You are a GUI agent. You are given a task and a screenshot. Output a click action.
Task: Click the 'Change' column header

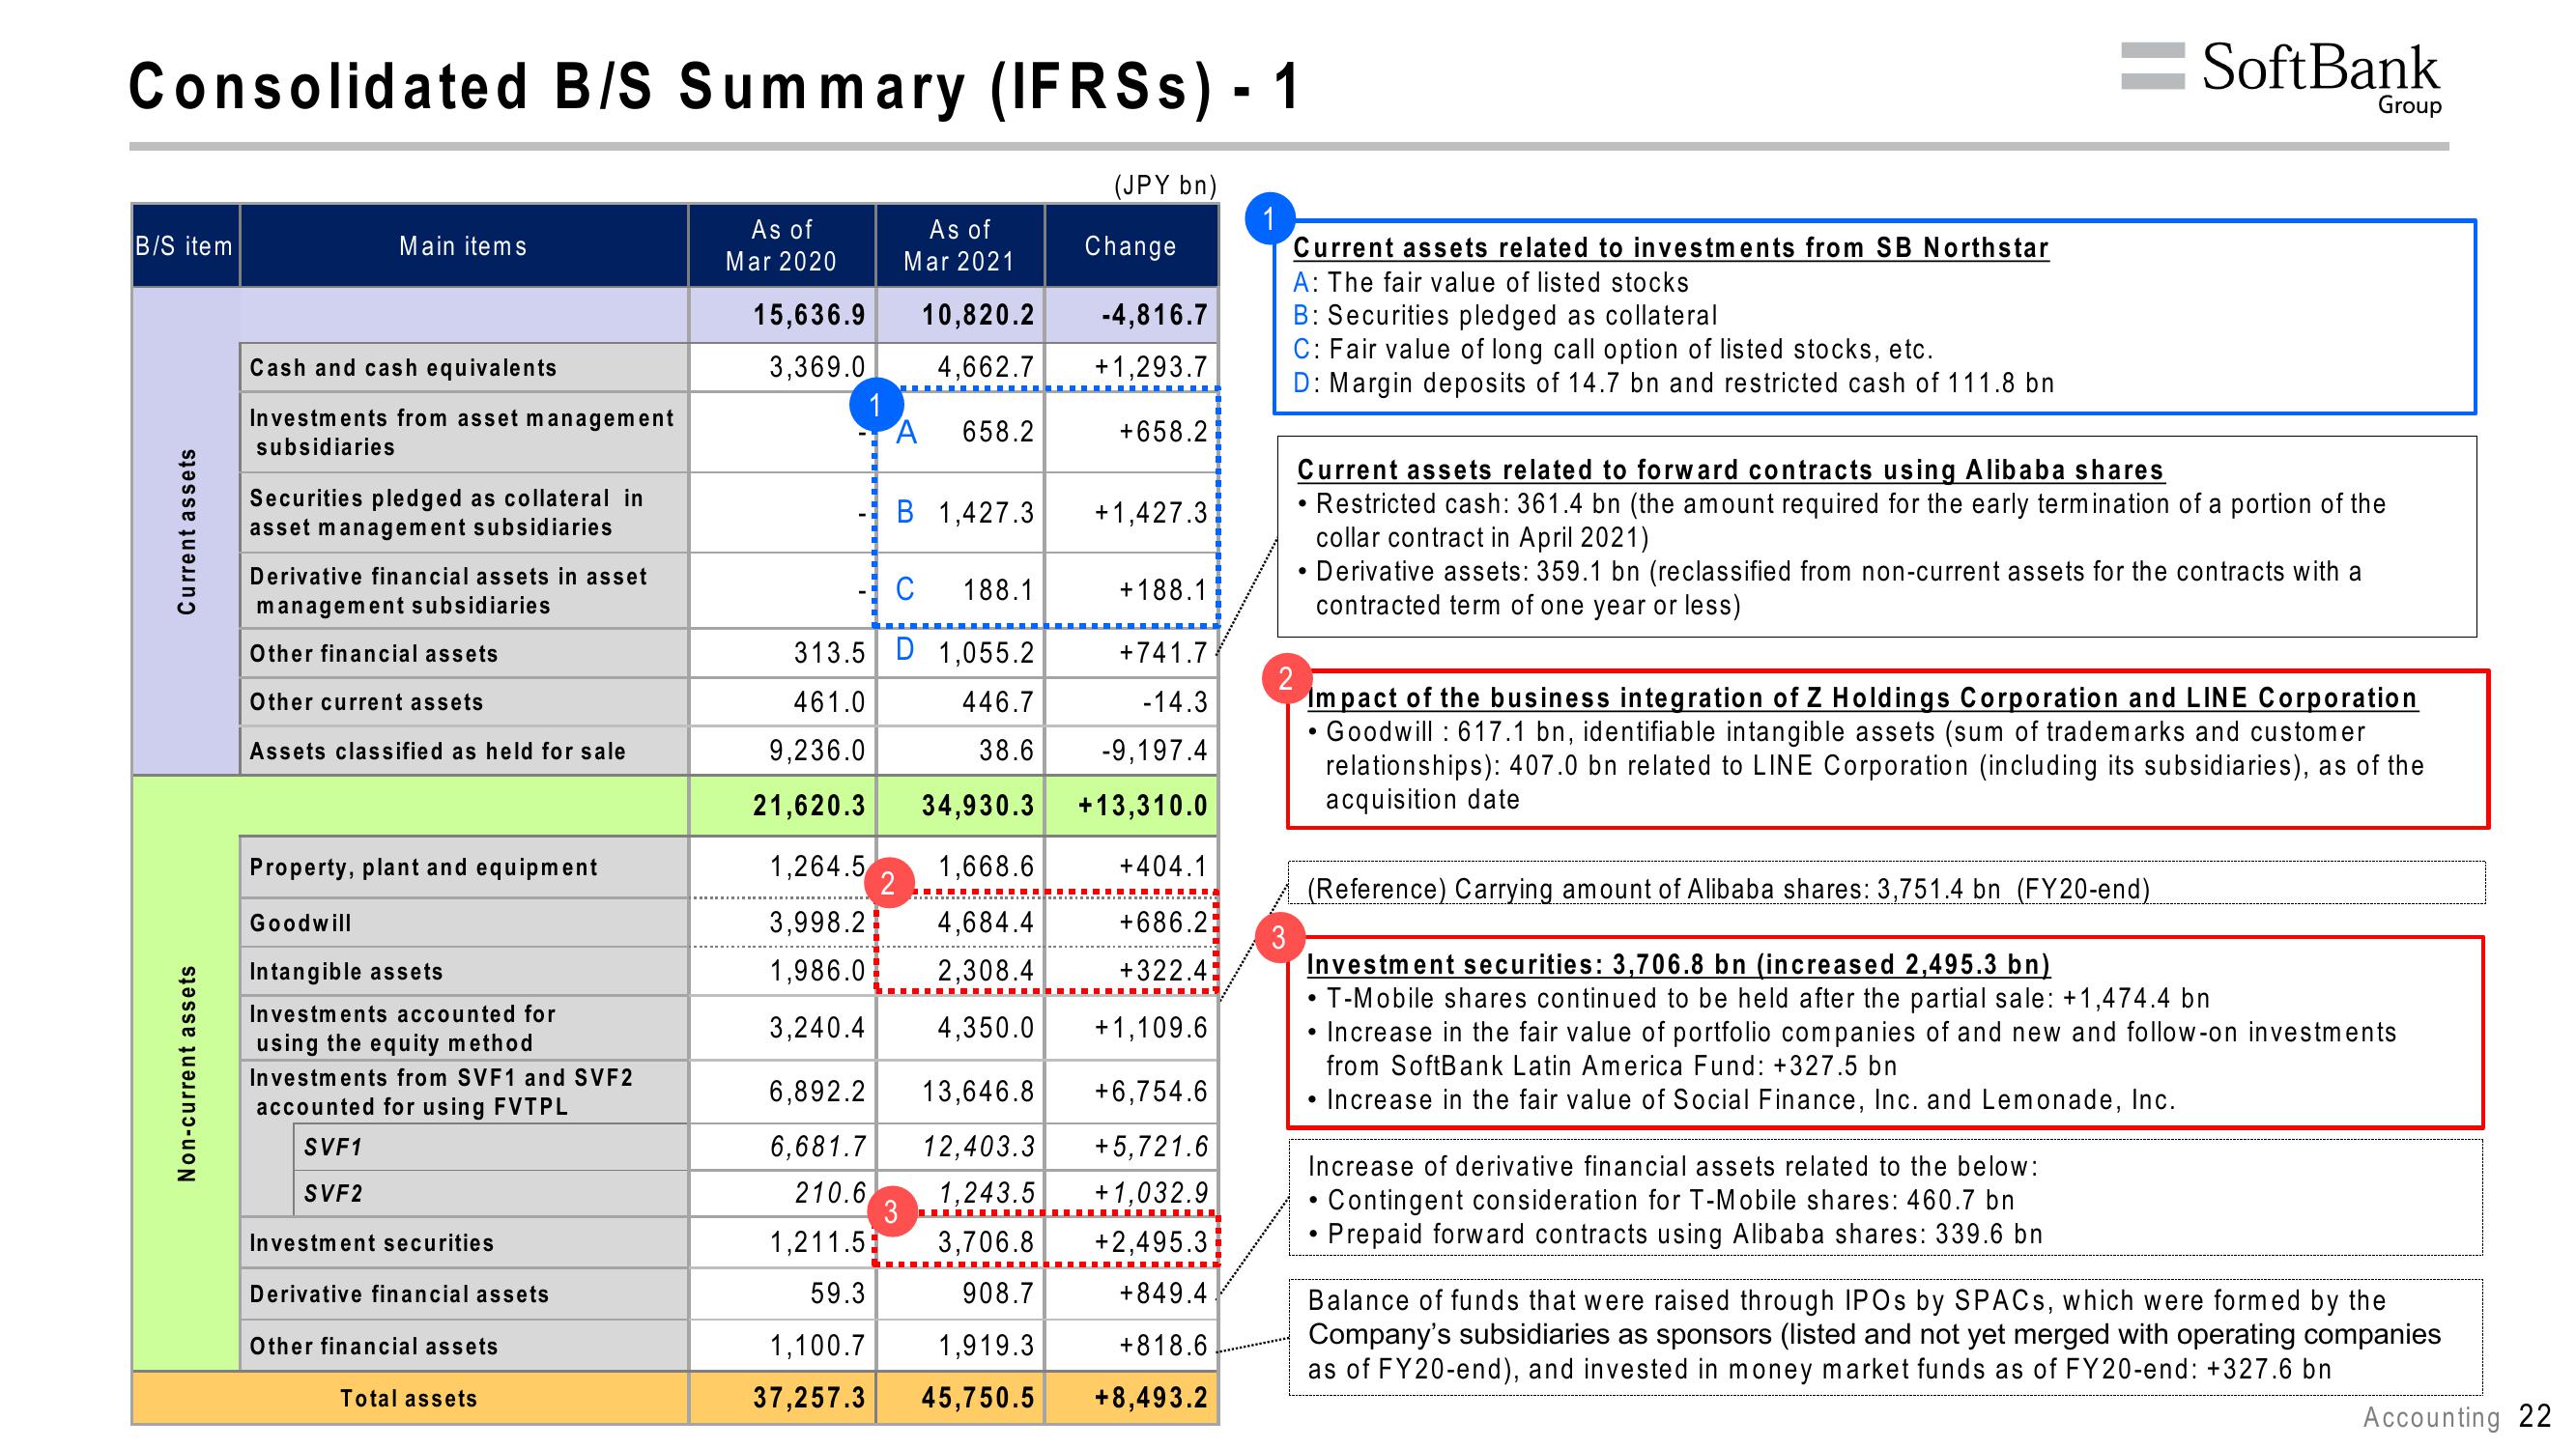(1131, 246)
